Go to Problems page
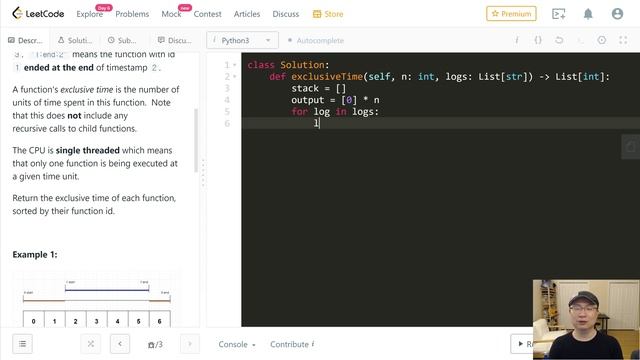This screenshot has height=360, width=640. click(x=132, y=14)
